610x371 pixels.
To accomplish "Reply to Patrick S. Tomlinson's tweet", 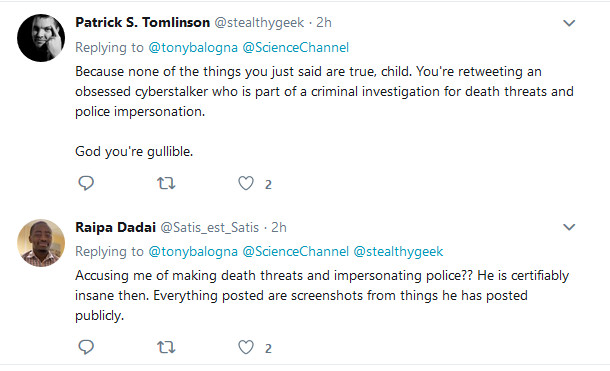I will coord(86,183).
